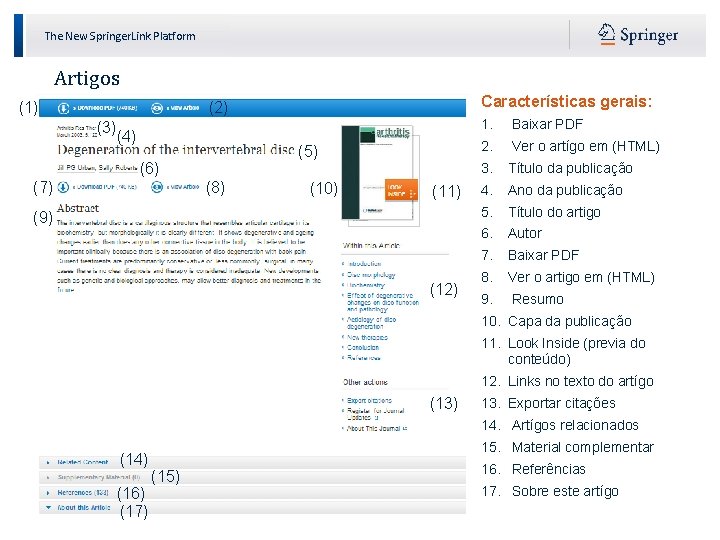This screenshot has height=540, width=720.
Task: Jump to Biochemistry section link
Action: (x=366, y=285)
